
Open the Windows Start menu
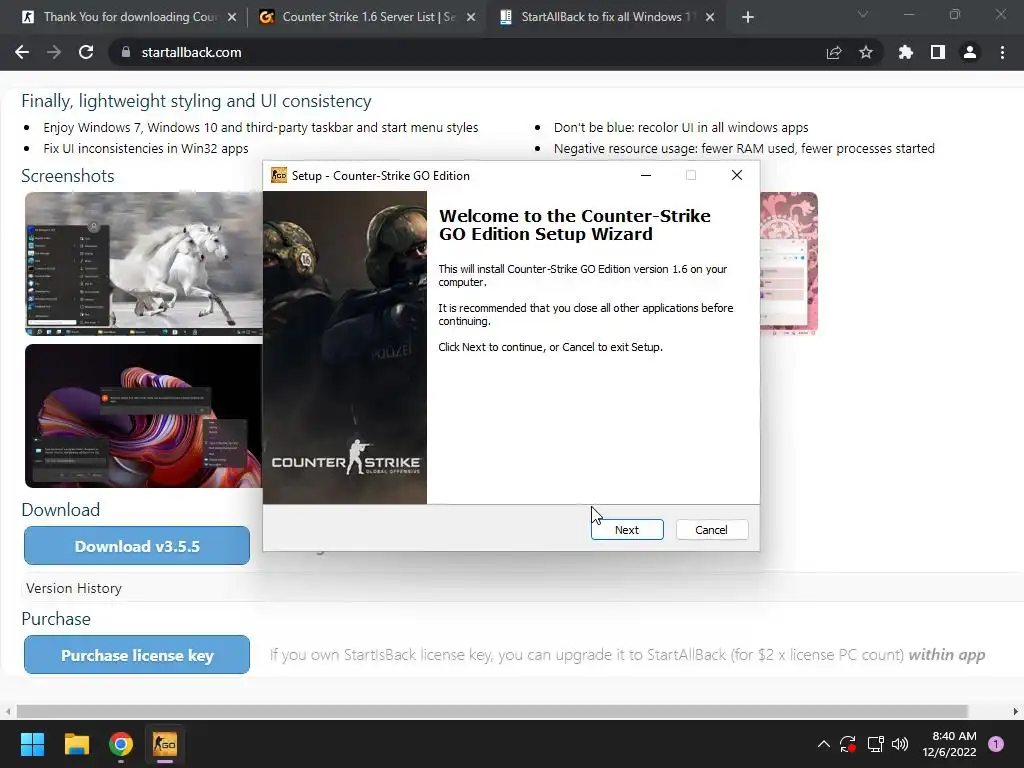click(32, 744)
